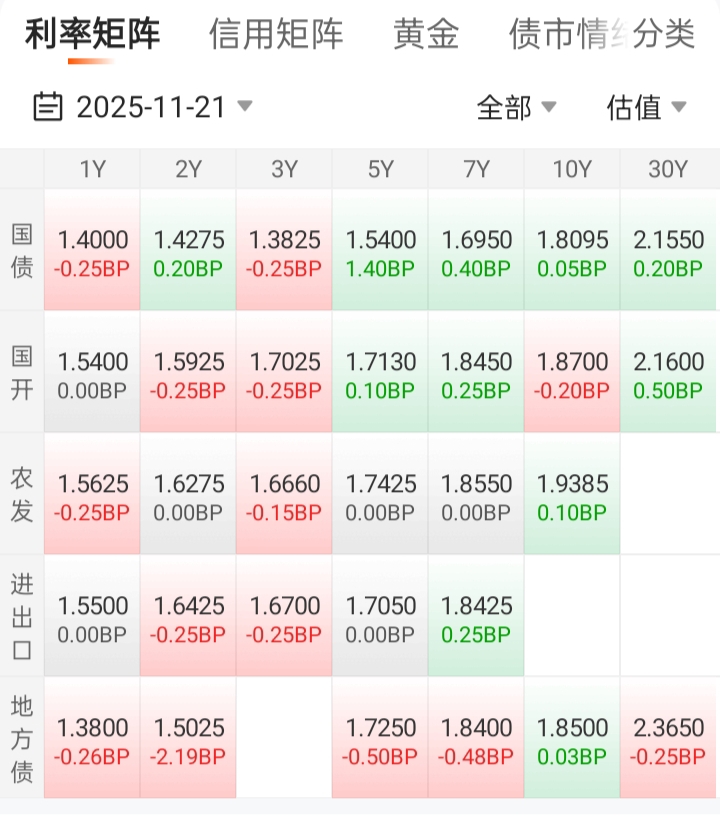Select the 农发 row label
Image resolution: width=720 pixels, height=817 pixels.
point(22,494)
